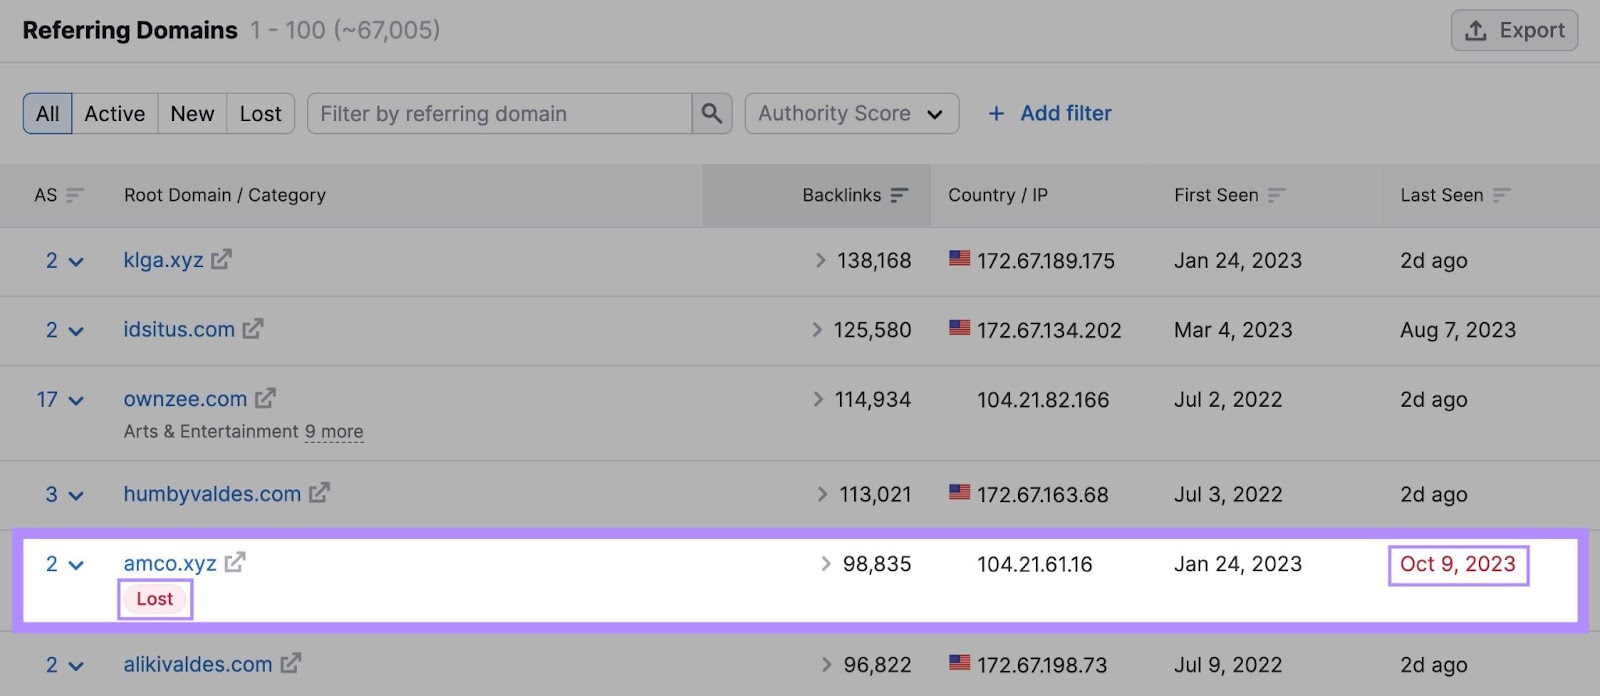Open humbyvaldes.com external link icon
Screen dimensions: 1600x696
coord(319,493)
